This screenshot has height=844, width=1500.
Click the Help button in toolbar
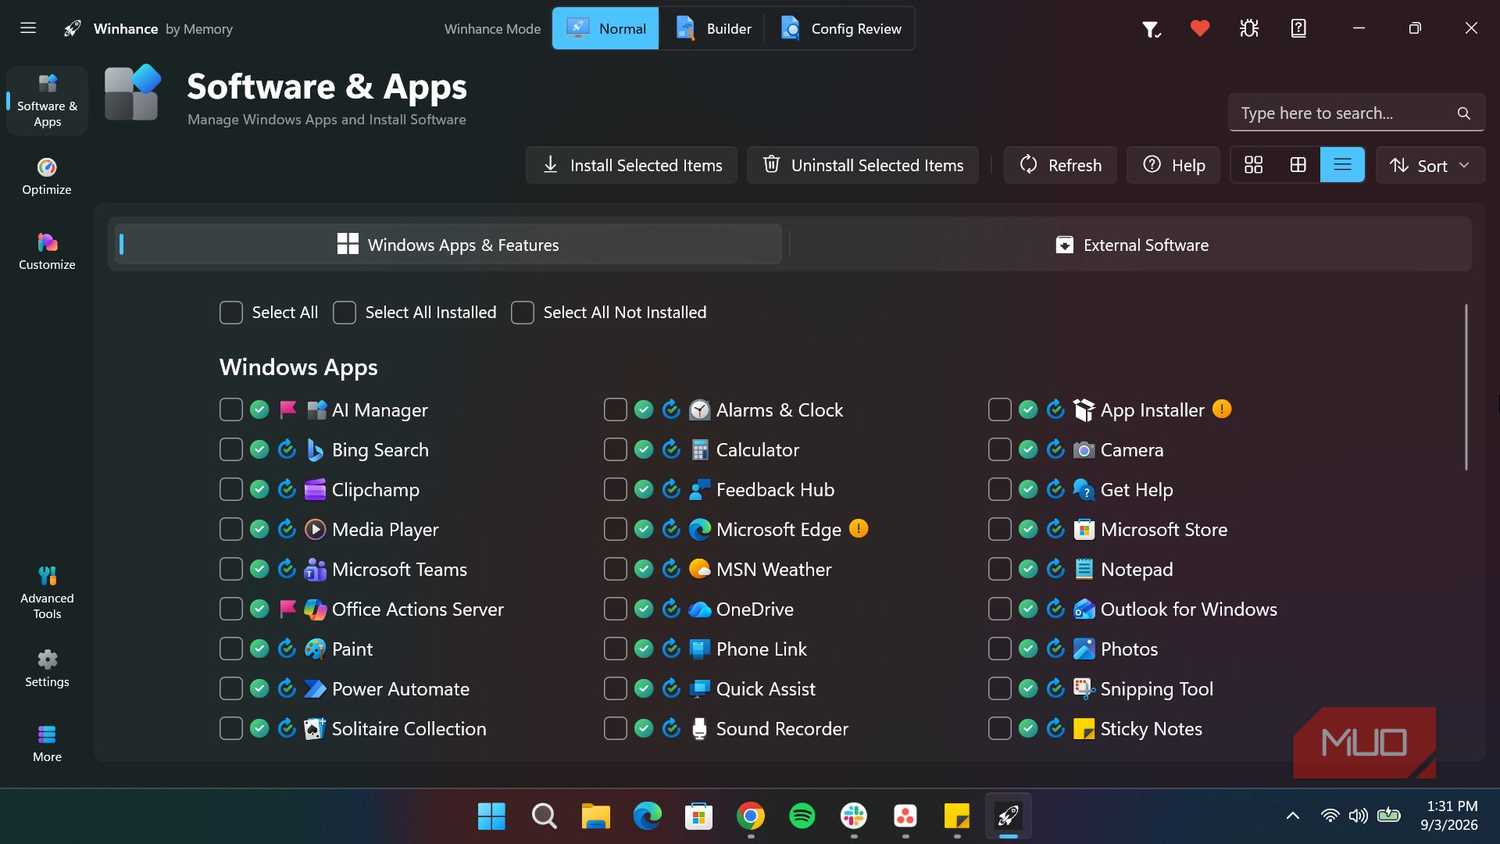1174,165
